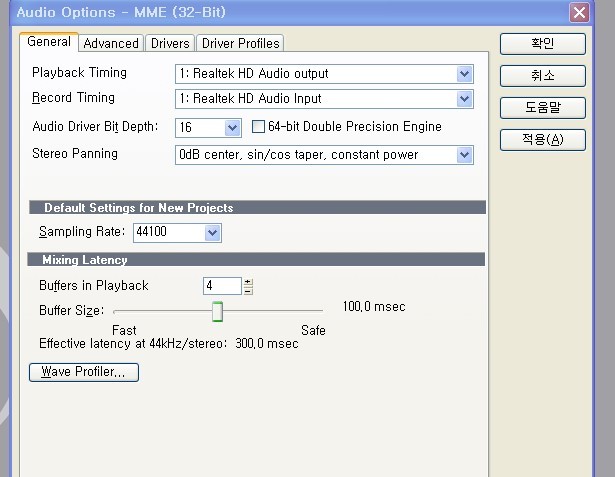The height and width of the screenshot is (477, 615).
Task: Expand Audio Driver Bit Depth dropdown
Action: tap(232, 128)
